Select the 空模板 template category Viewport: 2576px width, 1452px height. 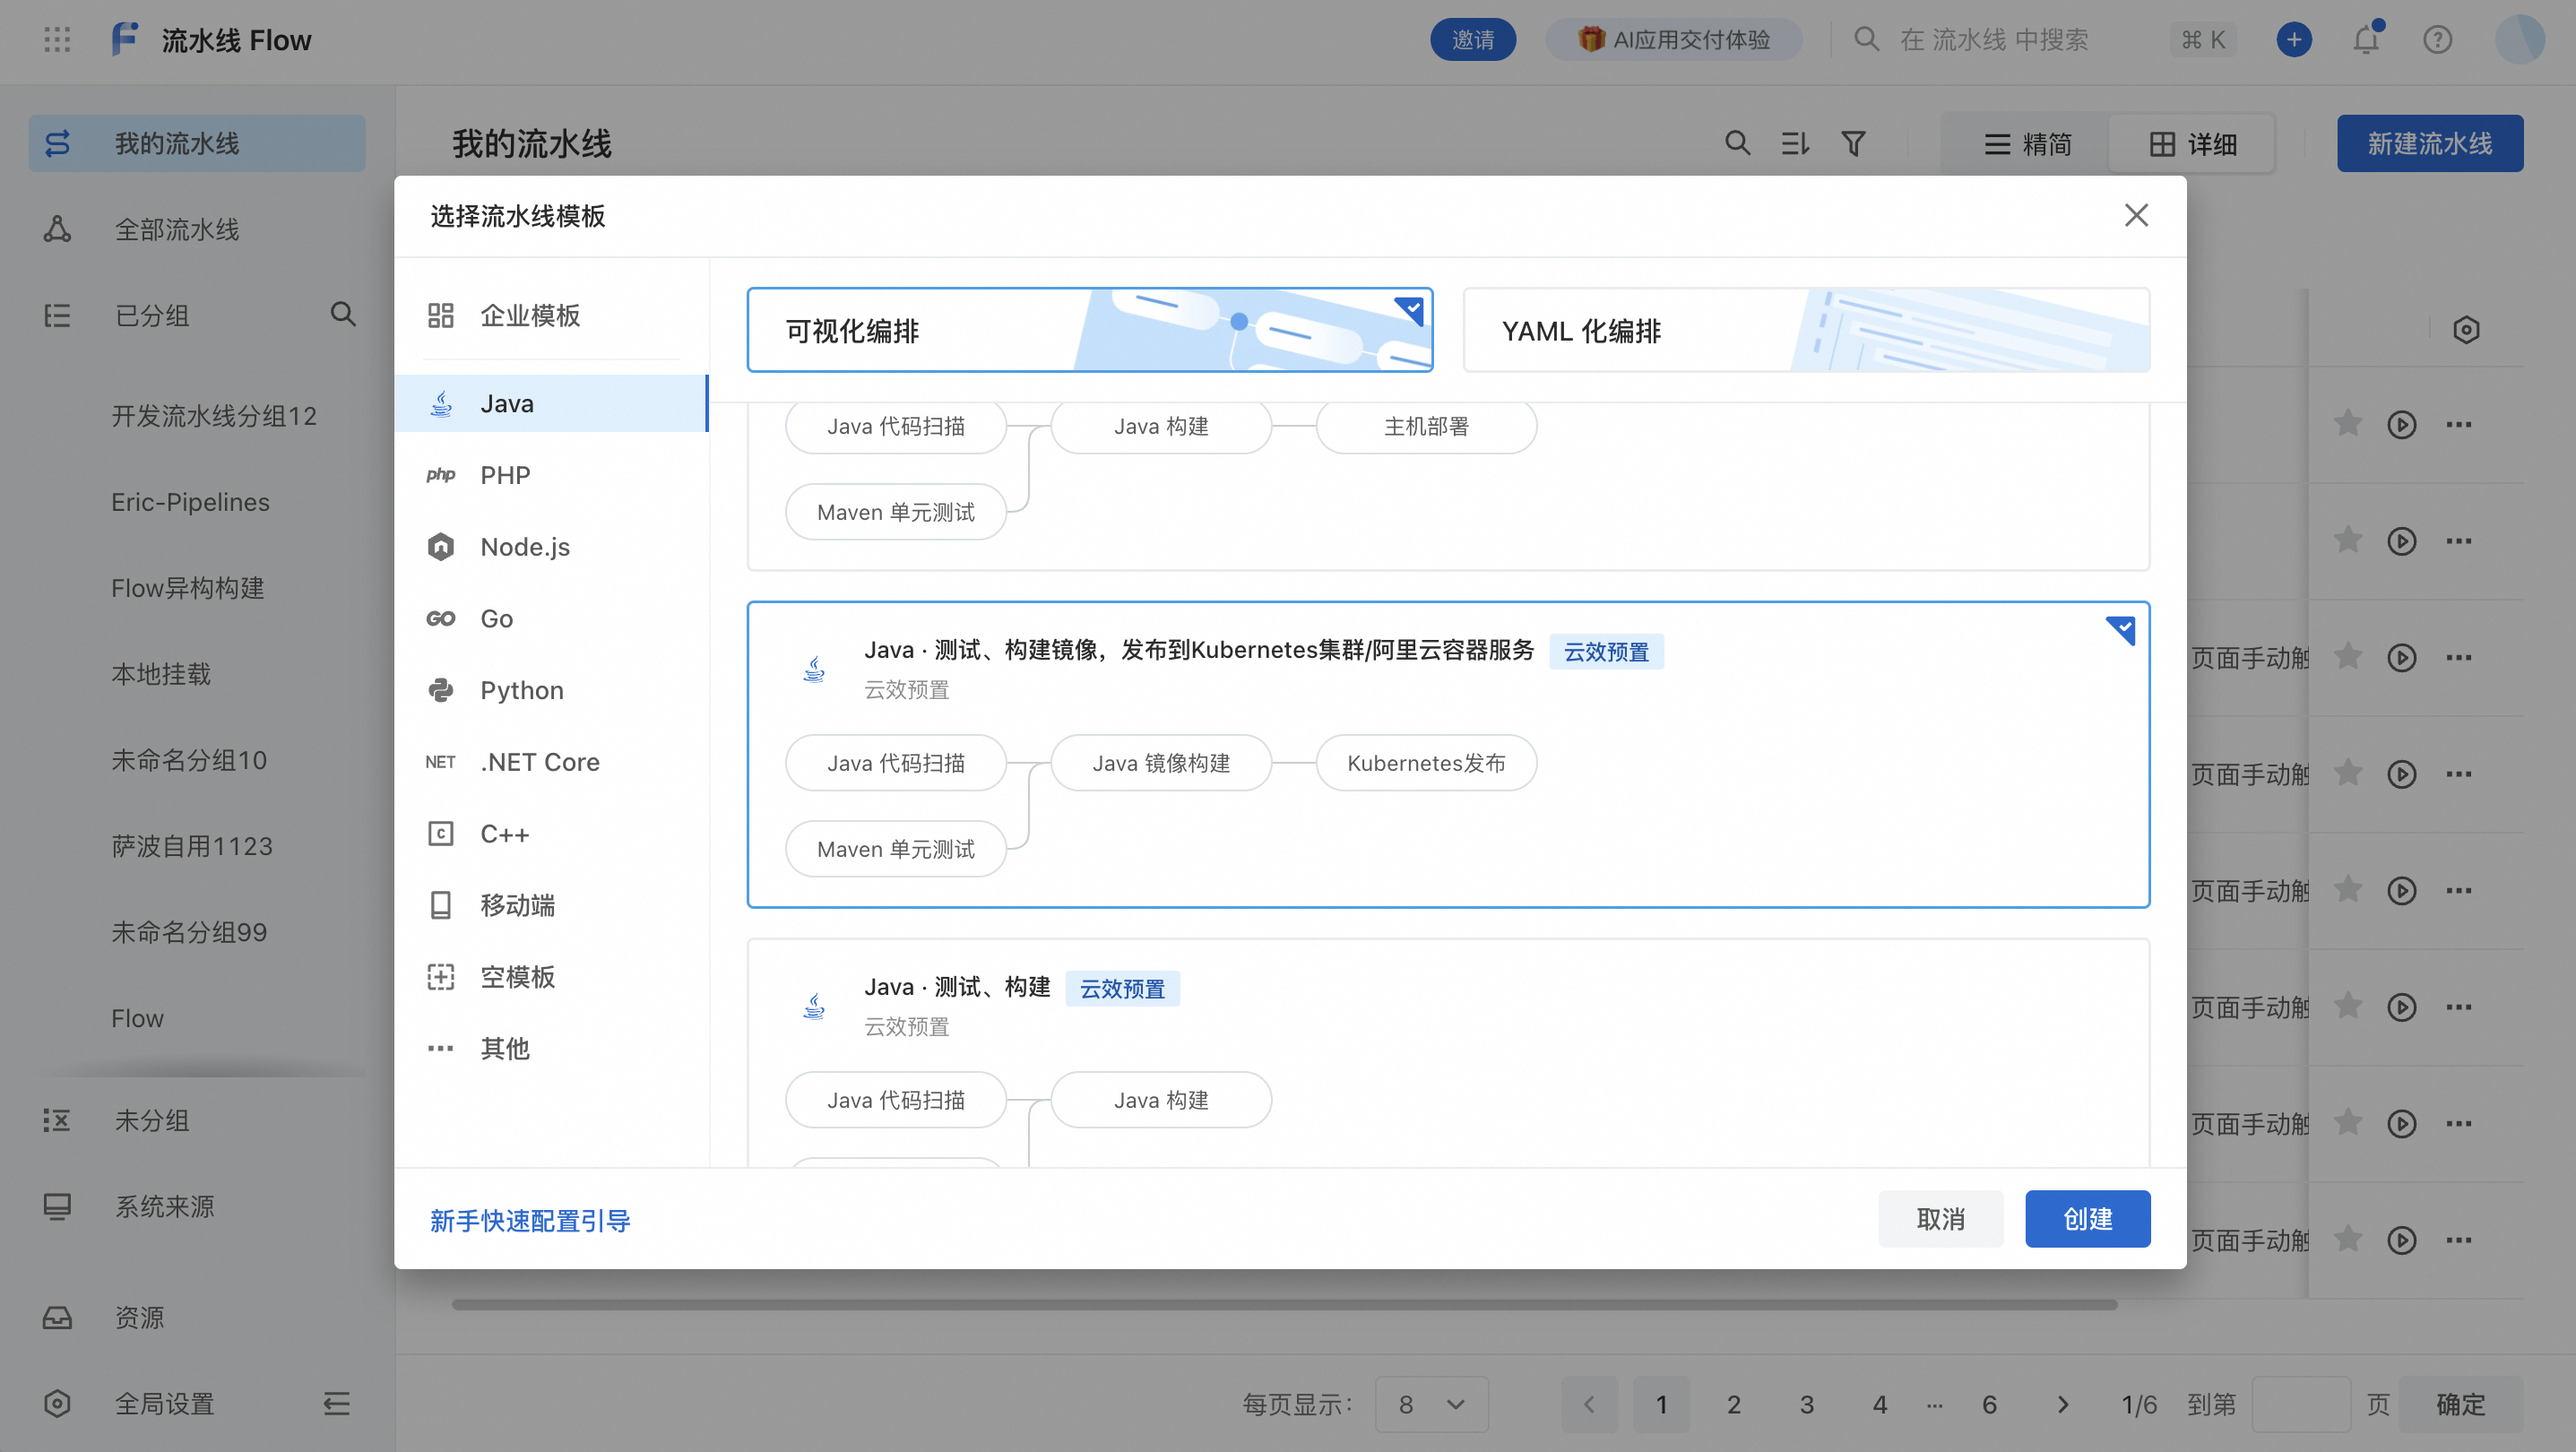tap(552, 977)
